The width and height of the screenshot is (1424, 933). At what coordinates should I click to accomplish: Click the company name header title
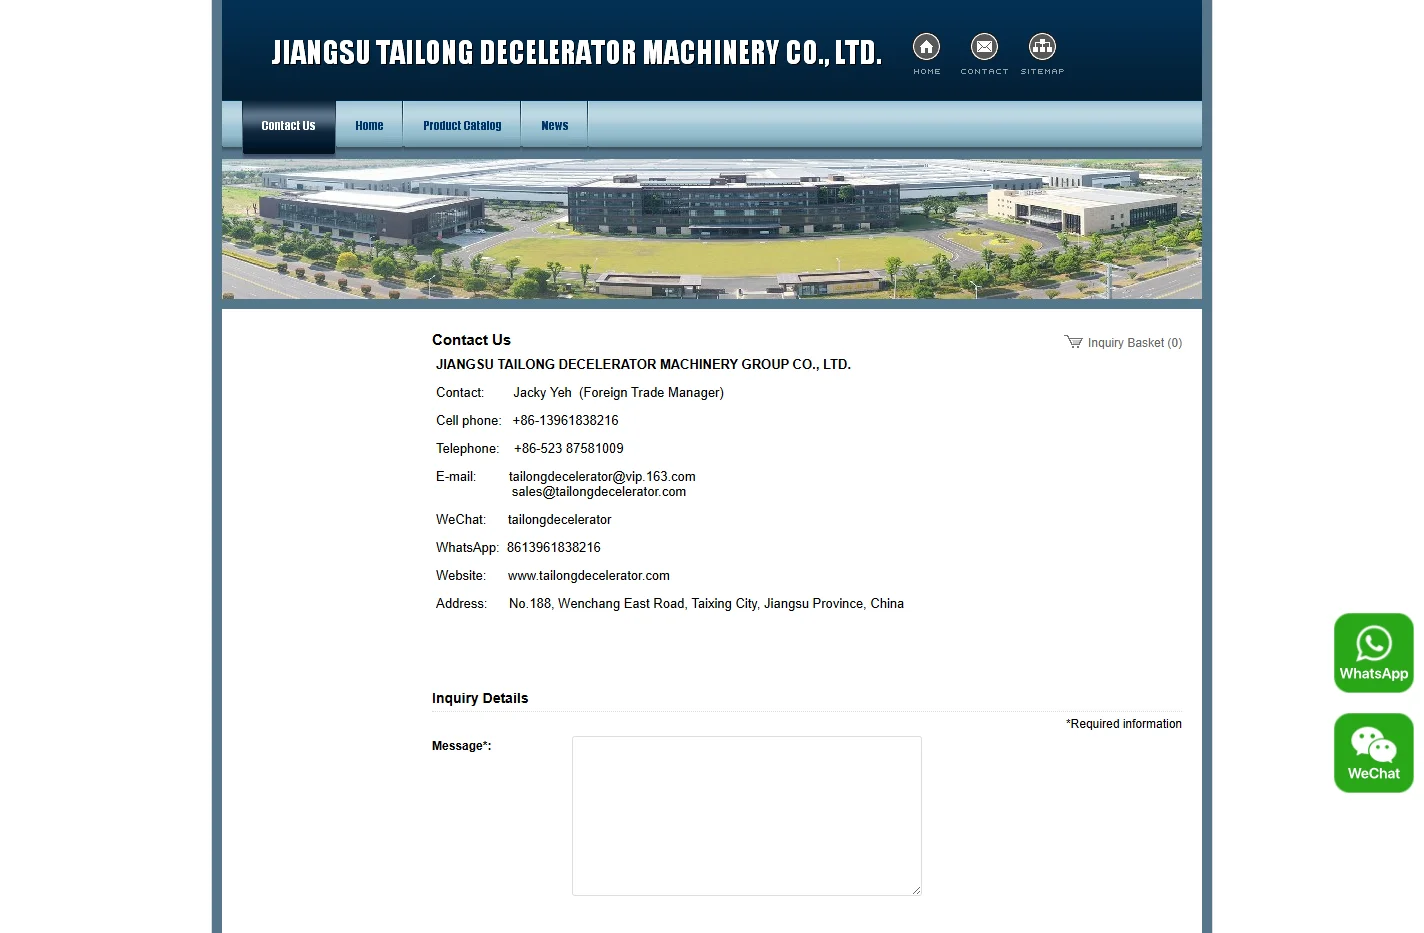[576, 52]
